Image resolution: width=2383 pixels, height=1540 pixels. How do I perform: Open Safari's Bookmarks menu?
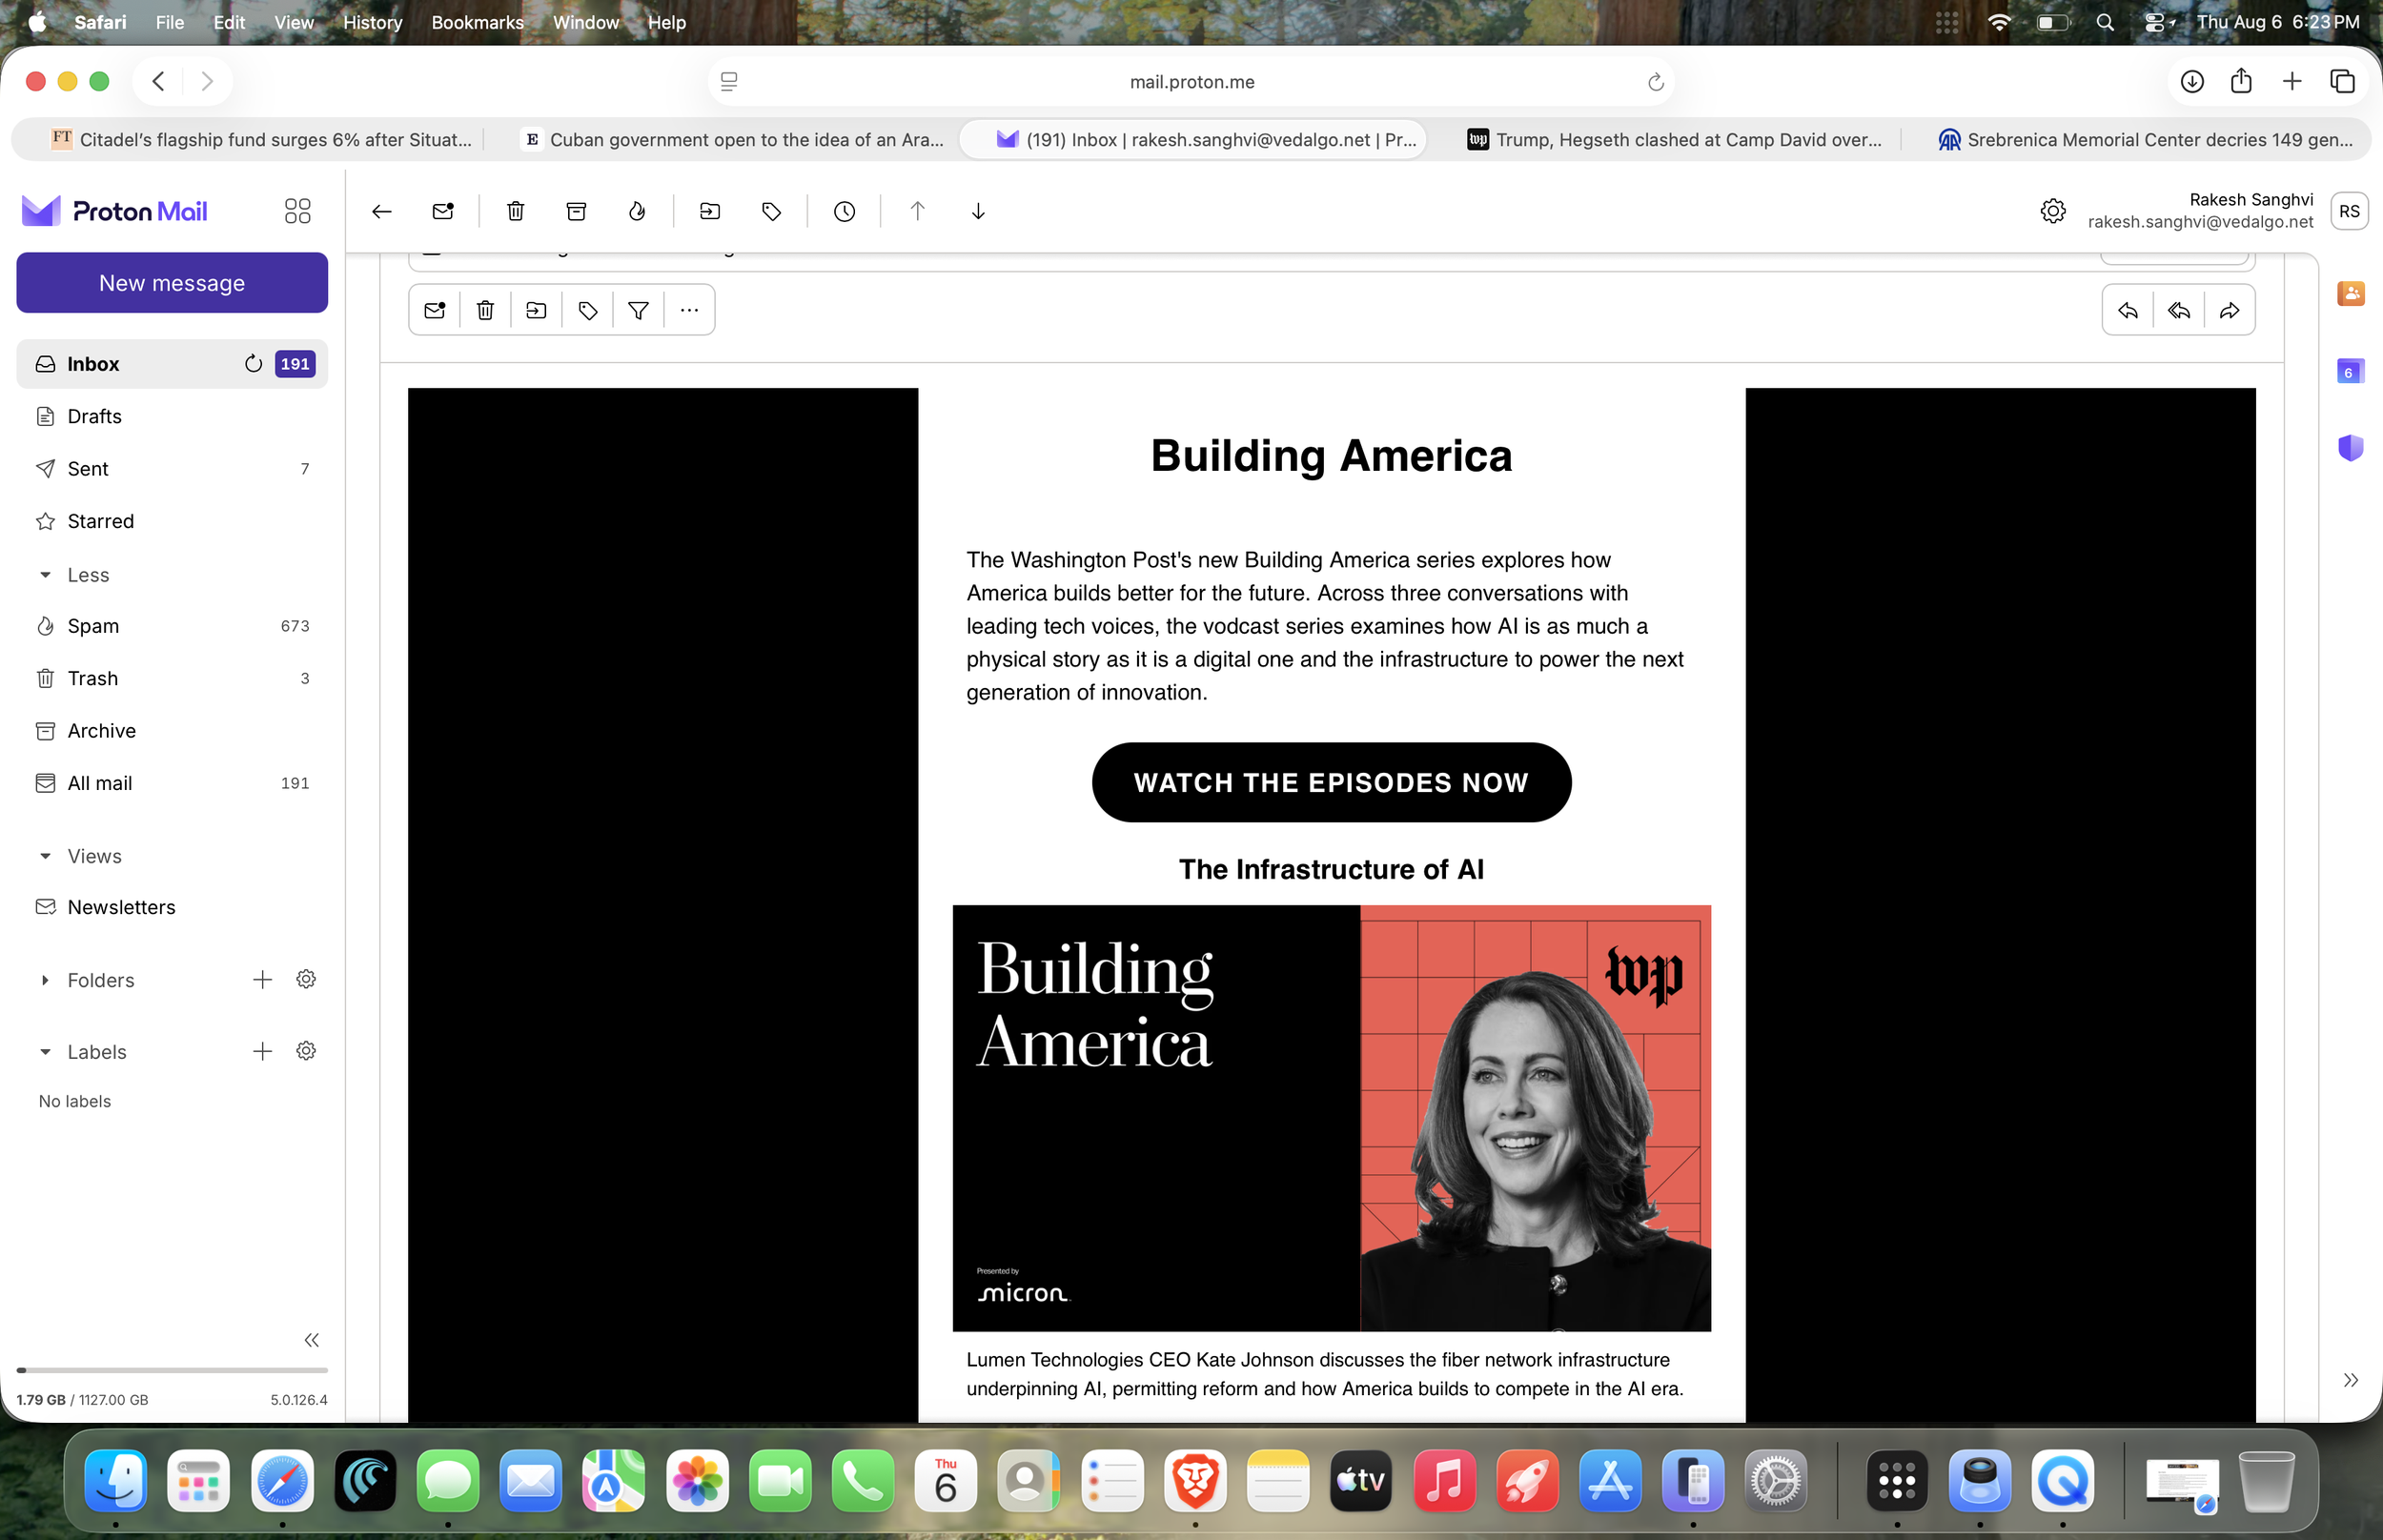[x=477, y=22]
